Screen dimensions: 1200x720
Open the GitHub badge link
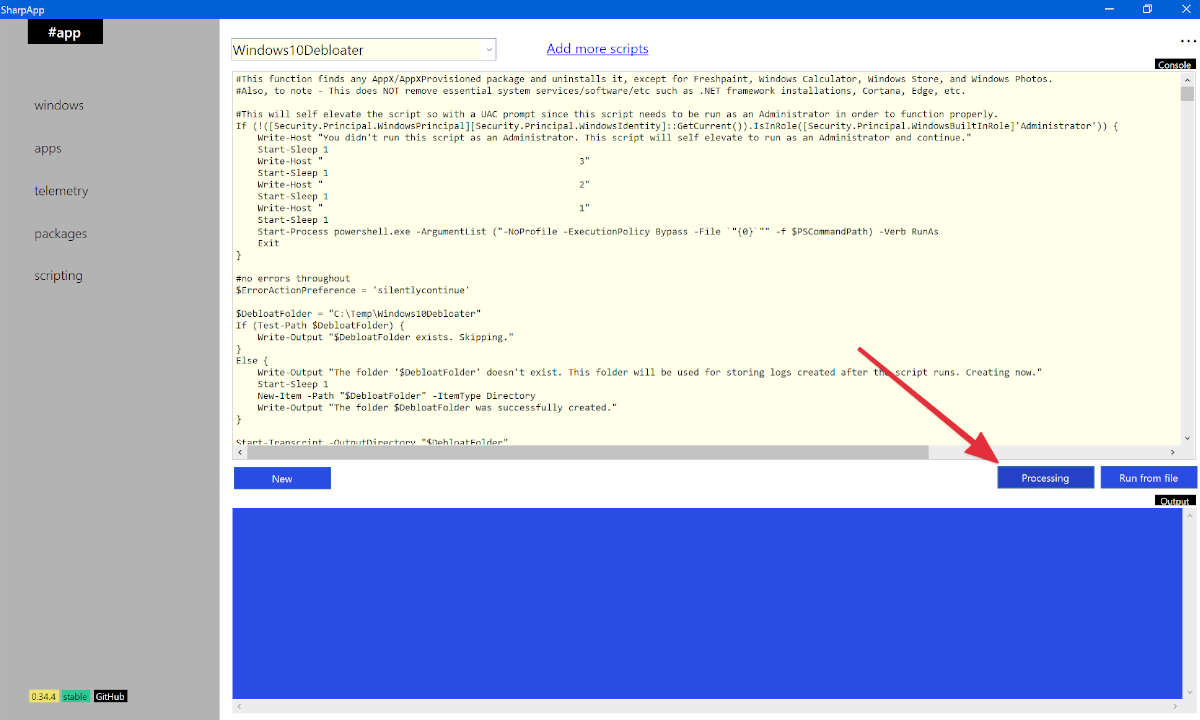pyautogui.click(x=110, y=696)
